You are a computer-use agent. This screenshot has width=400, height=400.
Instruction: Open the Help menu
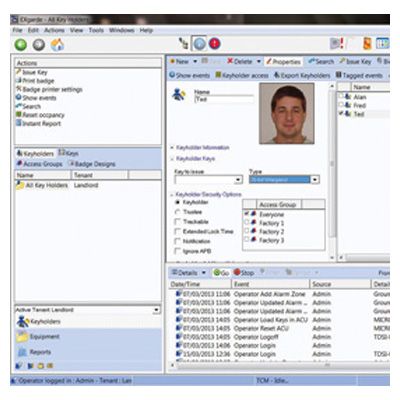146,30
